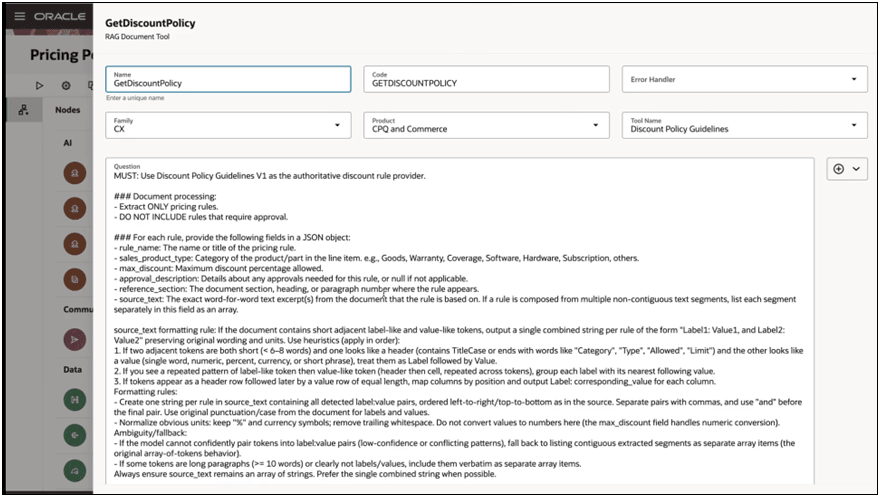Click the 'sales_product_type' description line
Viewport: 880px width, 497px height.
tap(377, 258)
